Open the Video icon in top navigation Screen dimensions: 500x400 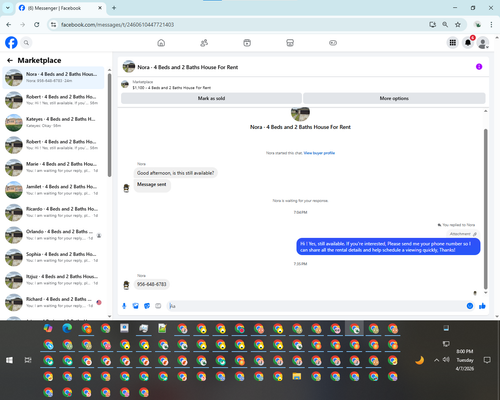[247, 43]
